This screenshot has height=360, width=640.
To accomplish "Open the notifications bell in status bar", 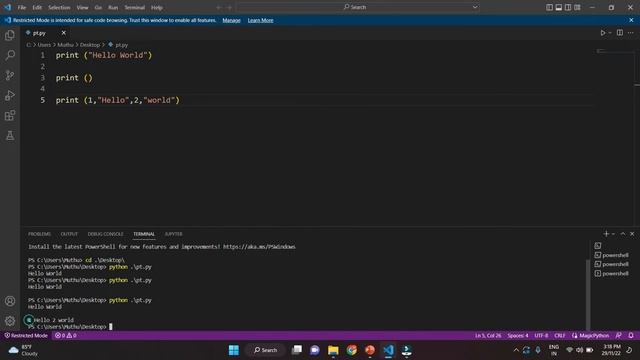I will pyautogui.click(x=631, y=336).
